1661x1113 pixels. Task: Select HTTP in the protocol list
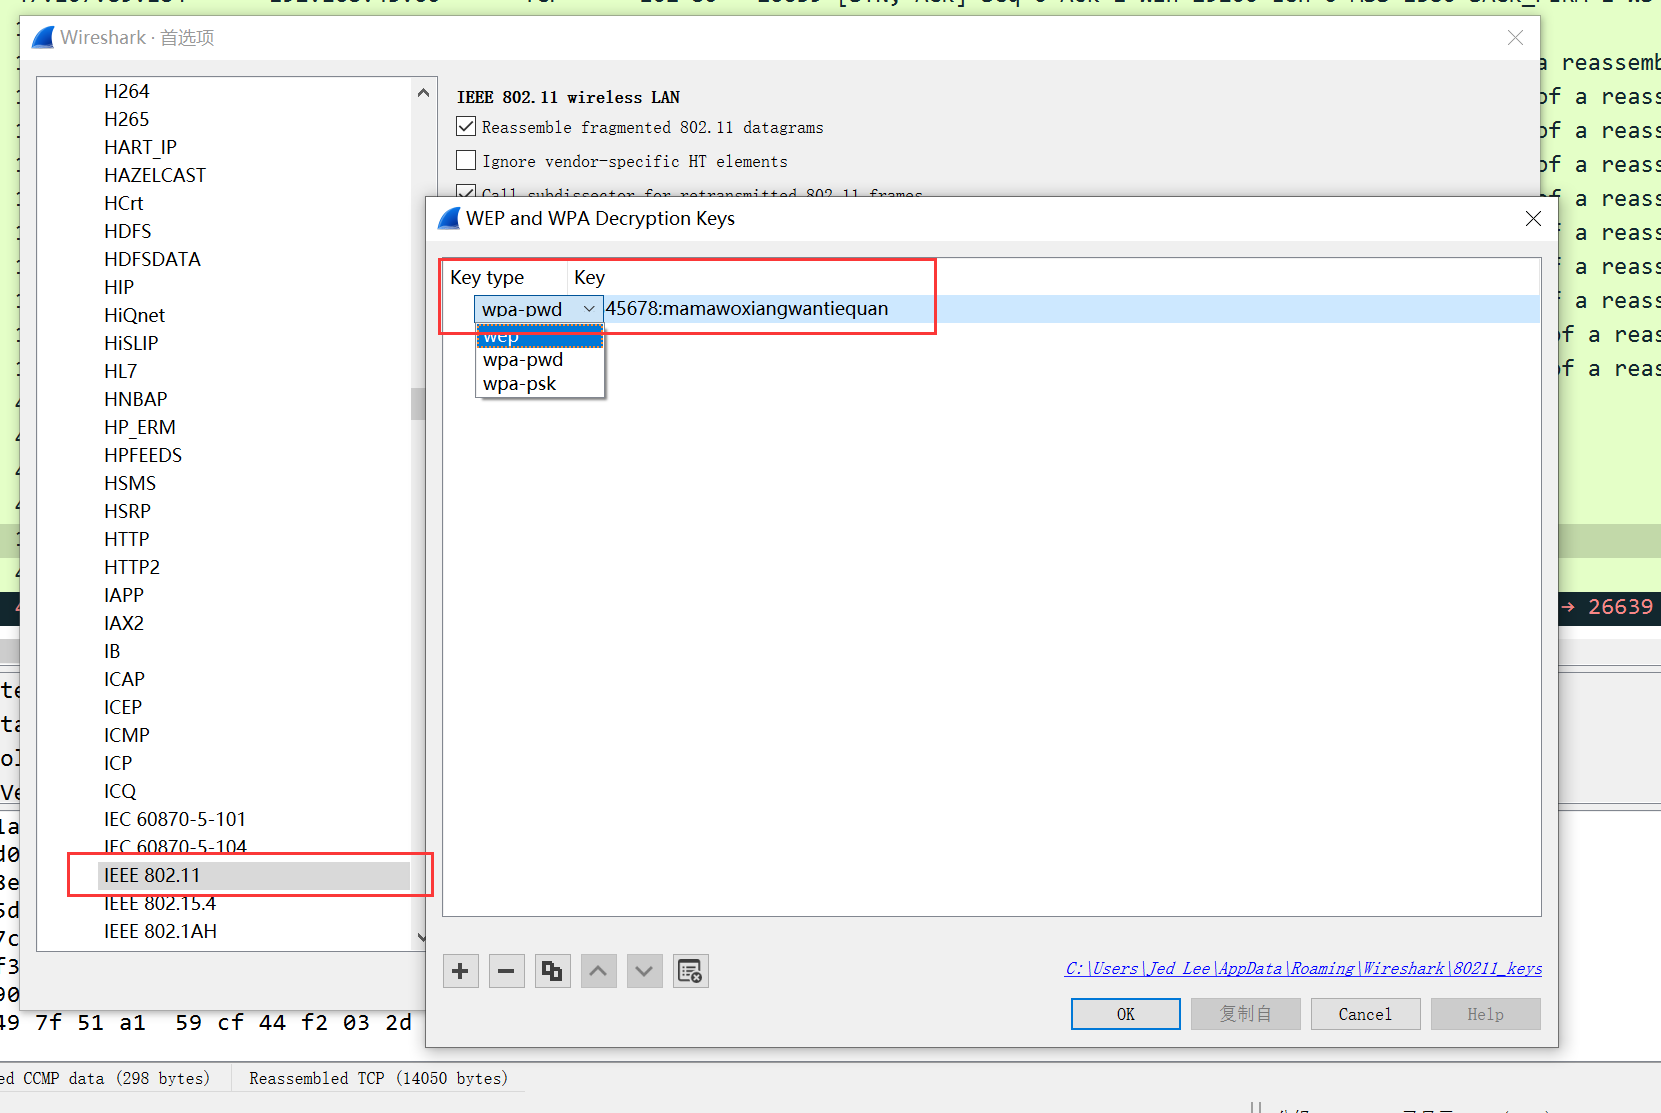point(127,539)
